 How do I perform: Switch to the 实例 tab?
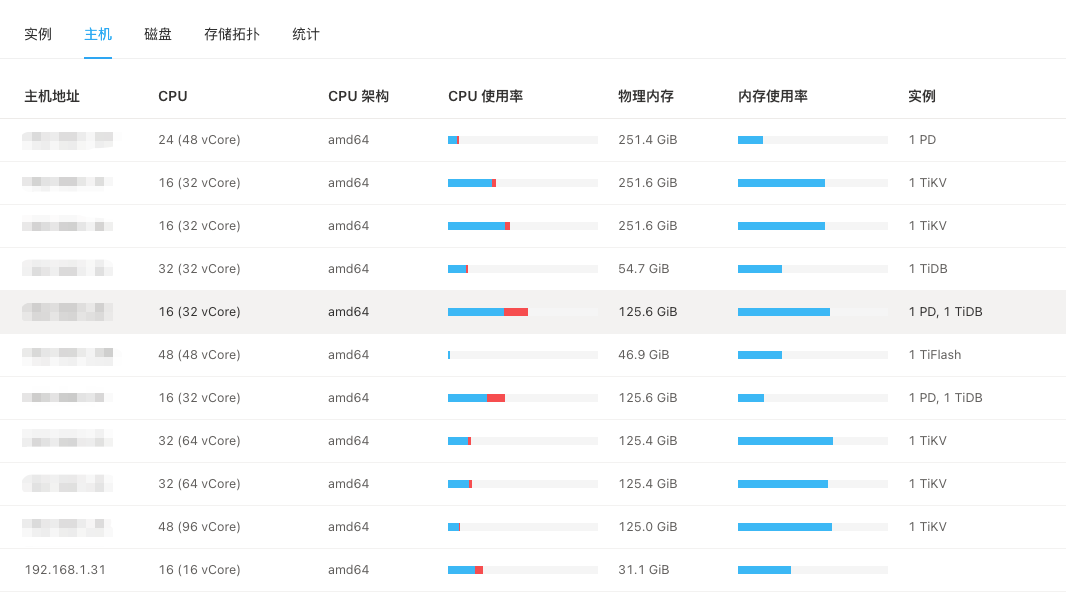(x=38, y=34)
